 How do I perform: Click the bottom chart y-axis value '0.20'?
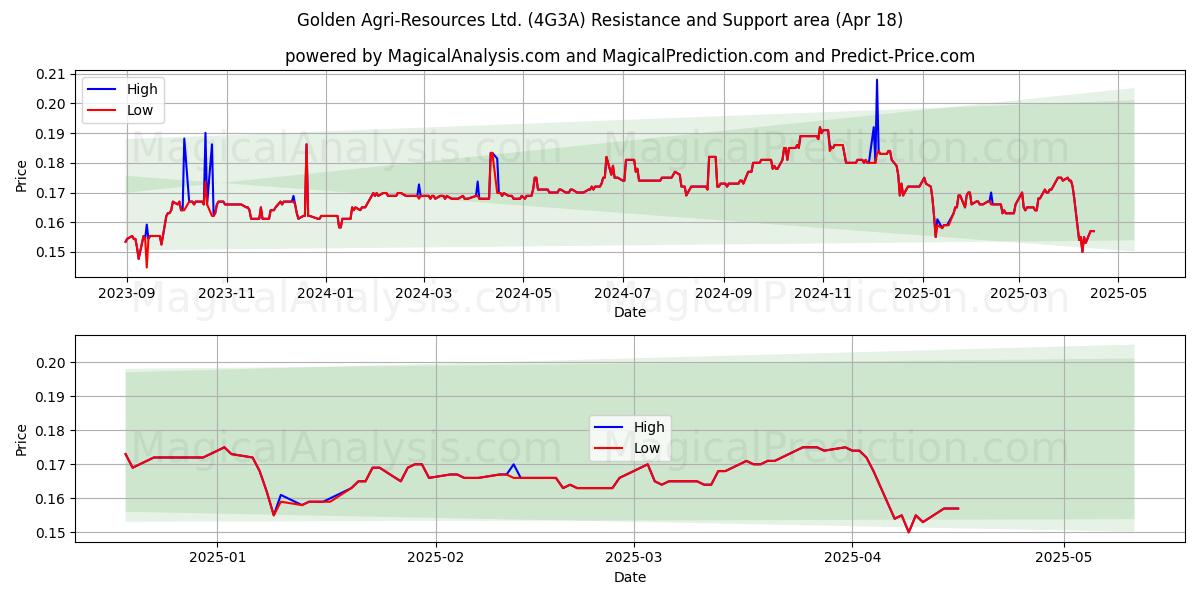[x=51, y=363]
